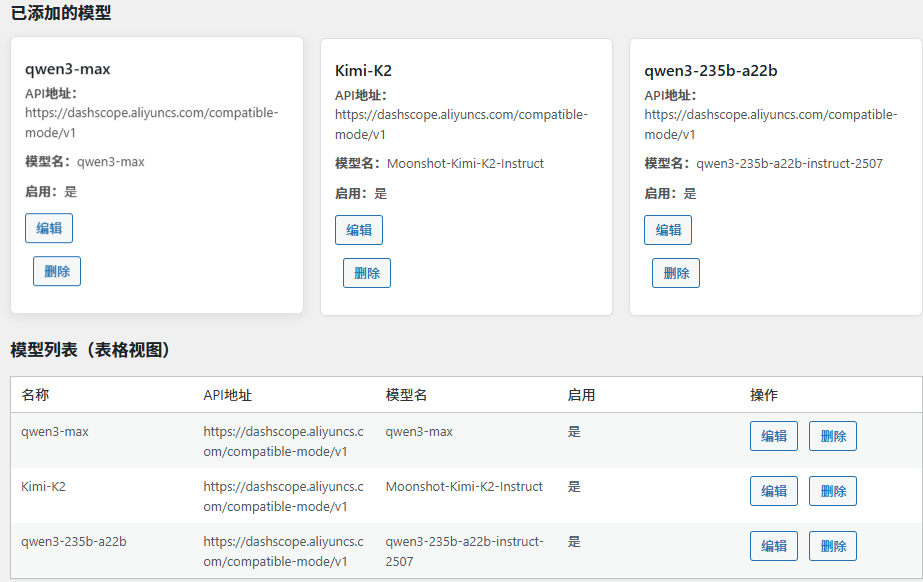This screenshot has height=582, width=923.
Task: Delete the qwen3-max row in the table
Action: 833,436
